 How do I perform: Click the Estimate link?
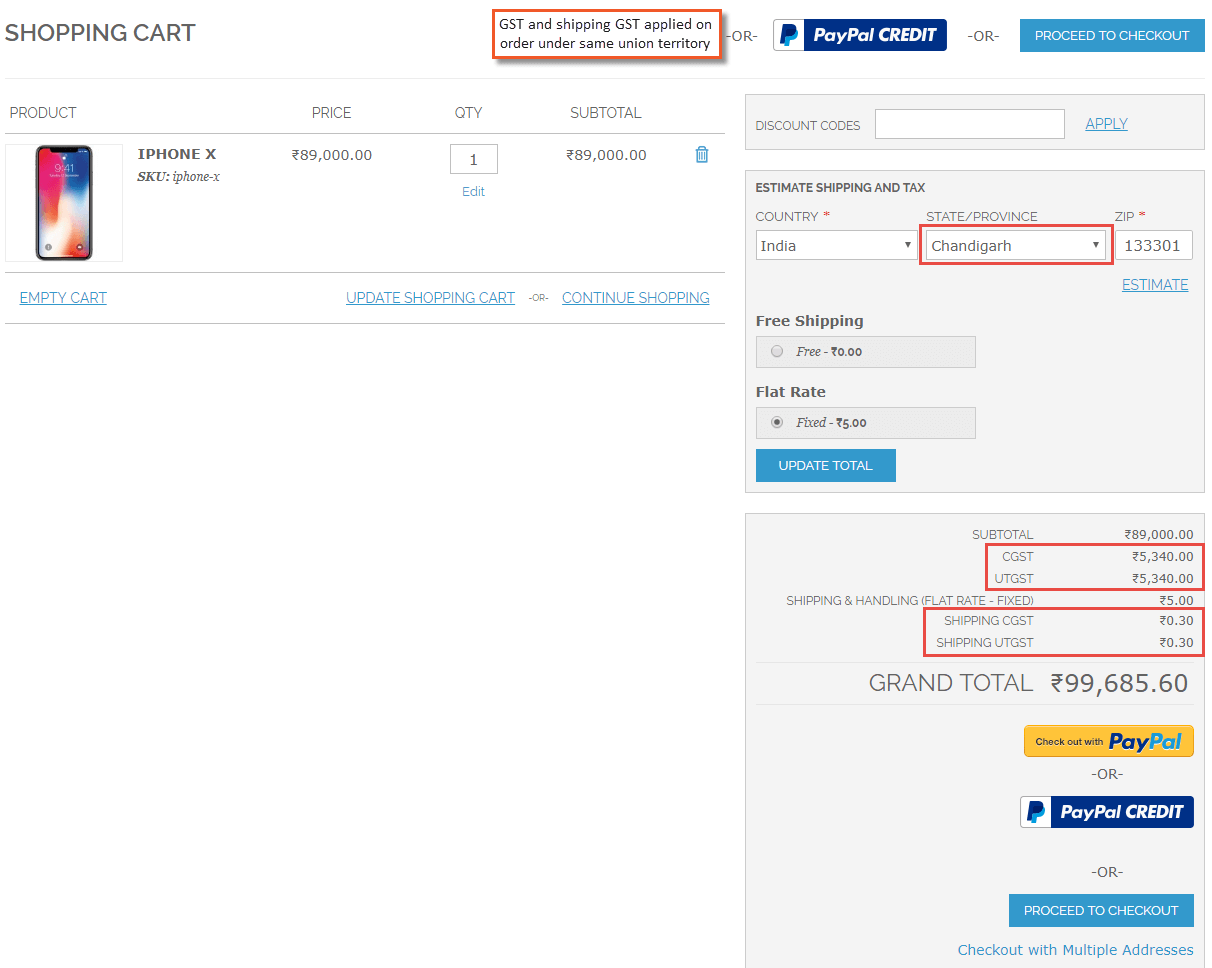coord(1155,285)
